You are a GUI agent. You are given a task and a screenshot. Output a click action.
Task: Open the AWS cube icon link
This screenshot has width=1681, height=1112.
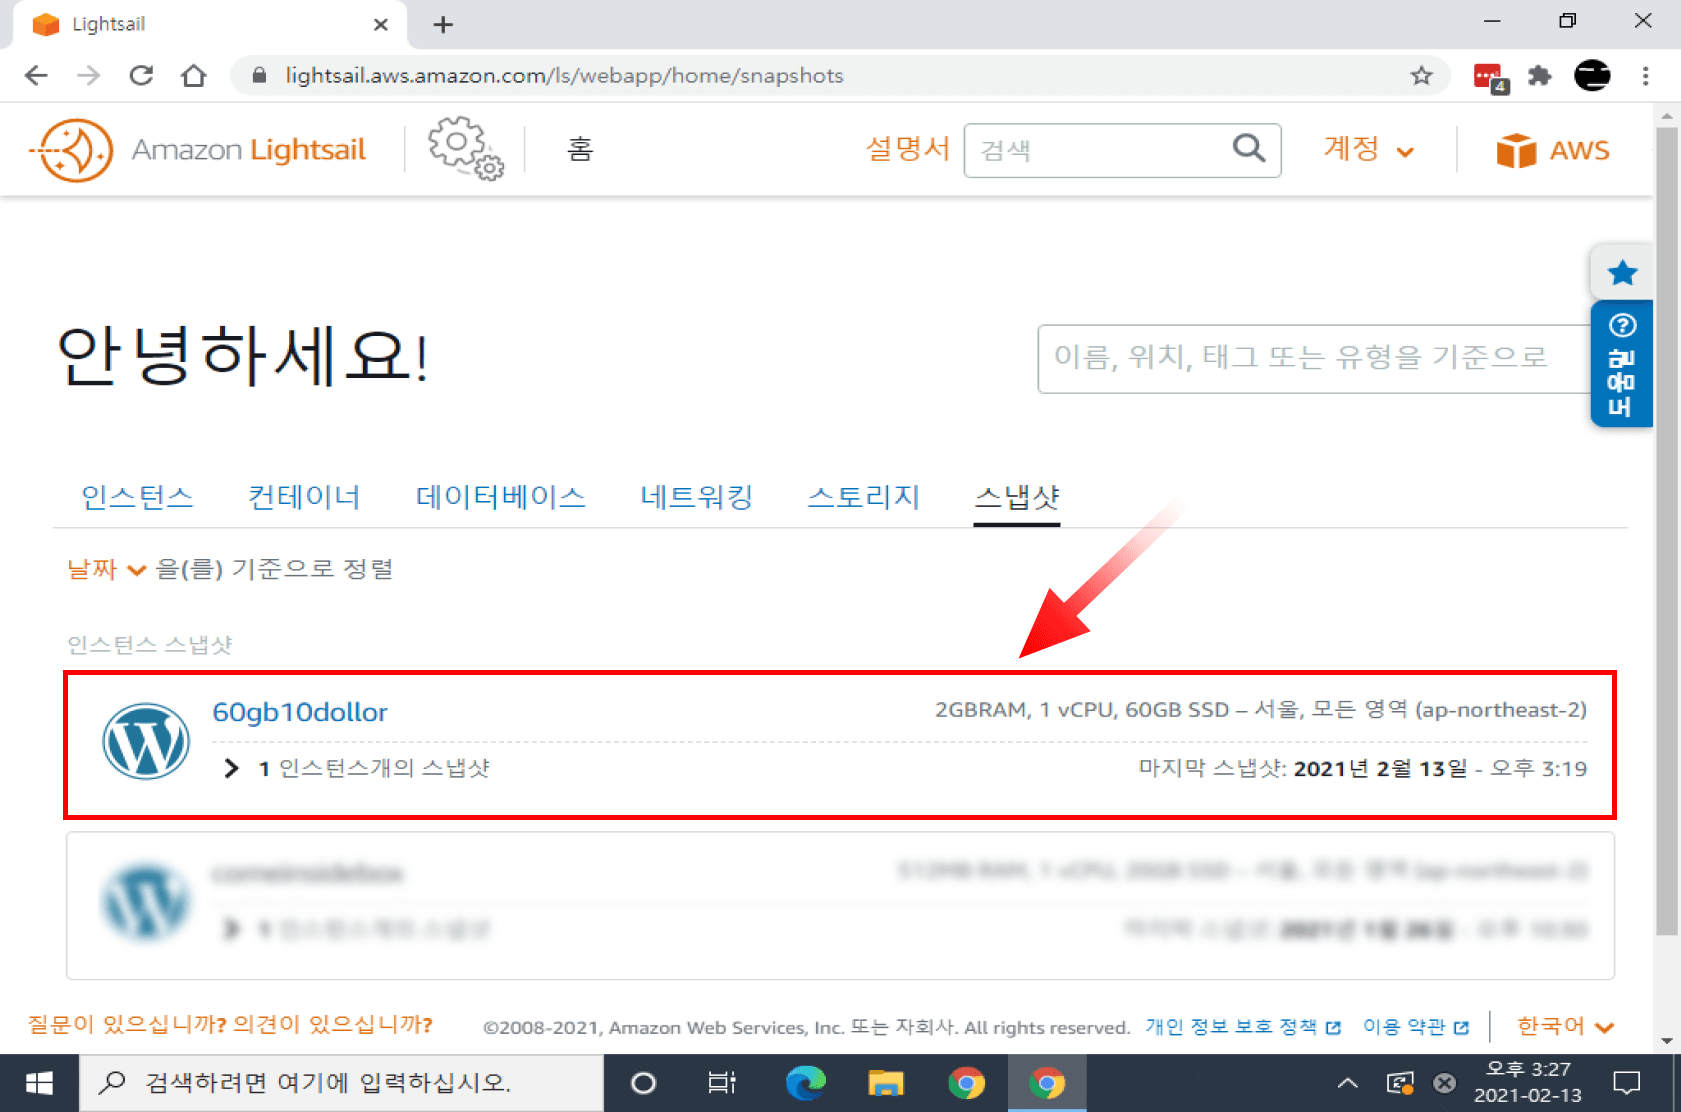pyautogui.click(x=1552, y=150)
